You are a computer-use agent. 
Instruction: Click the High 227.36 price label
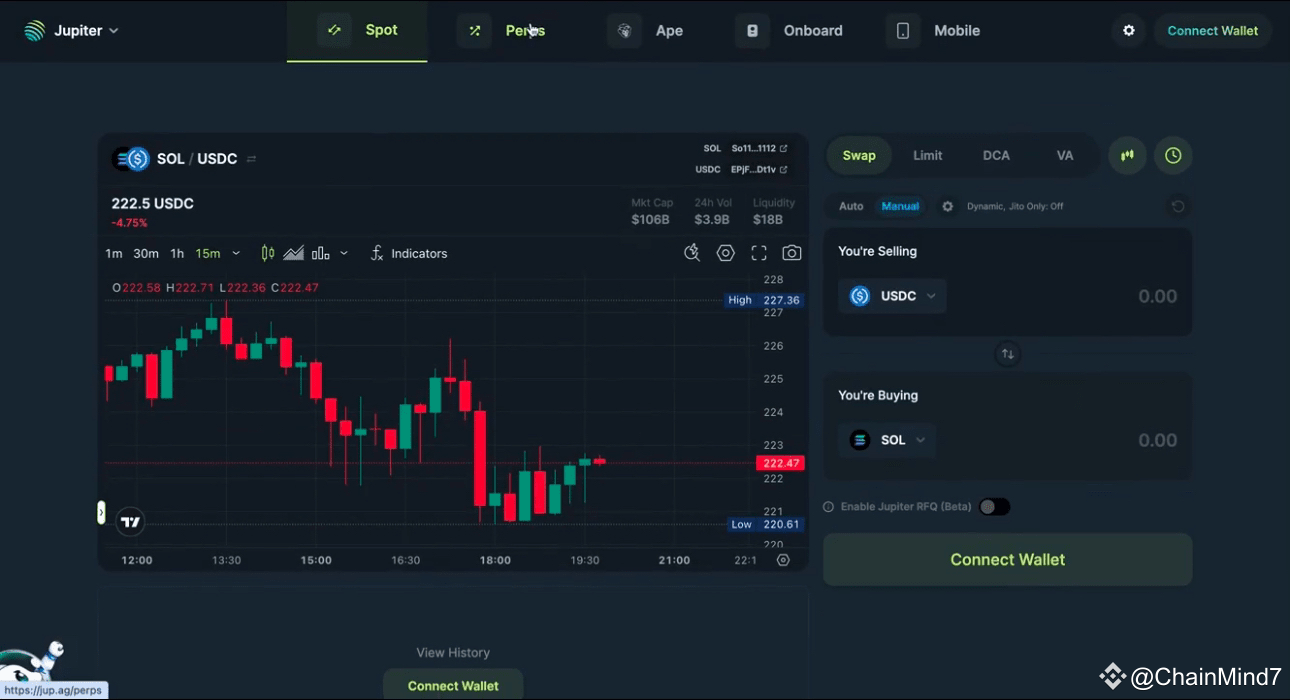[765, 300]
